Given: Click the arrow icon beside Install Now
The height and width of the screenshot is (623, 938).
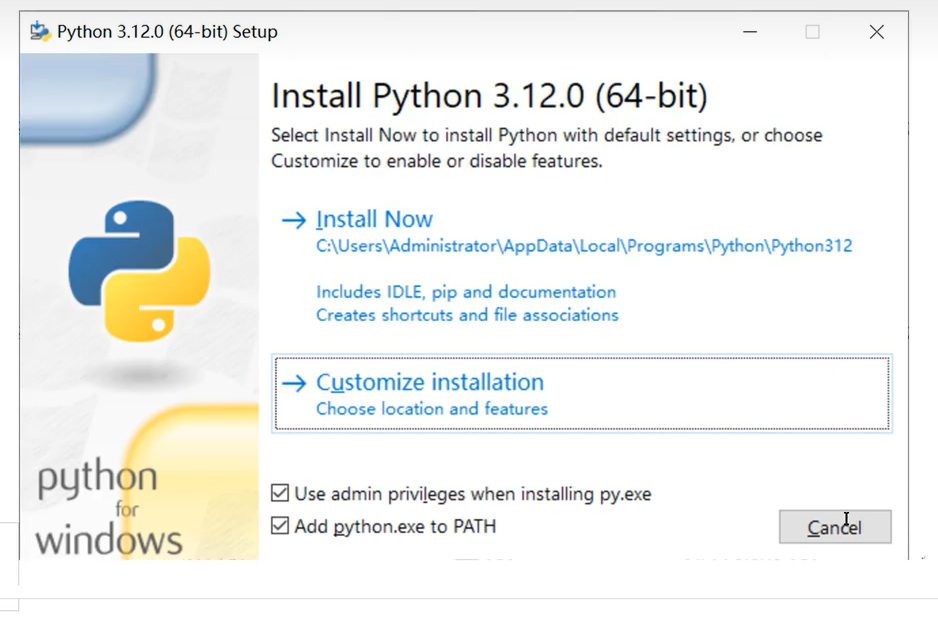Looking at the screenshot, I should pyautogui.click(x=293, y=220).
